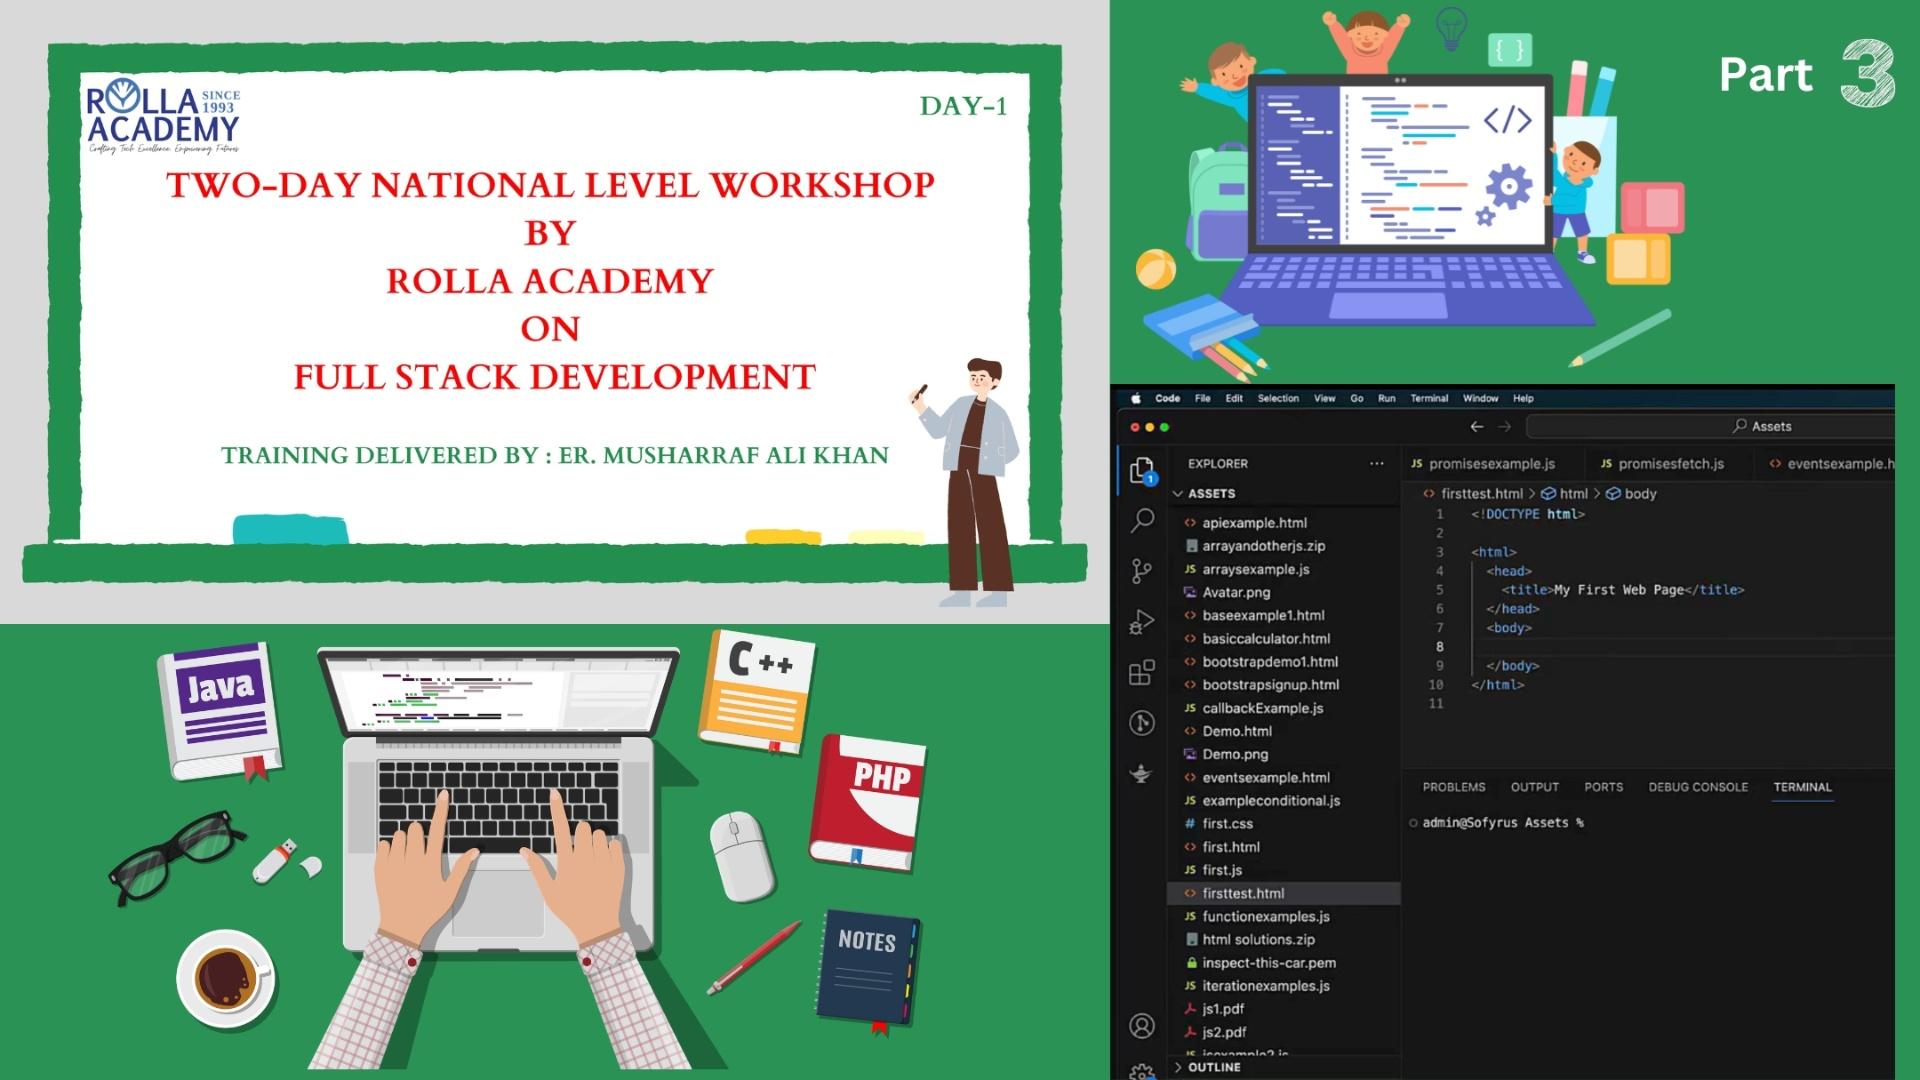Open basiccalculator.html in the file tree
The image size is (1920, 1080).
(x=1266, y=639)
